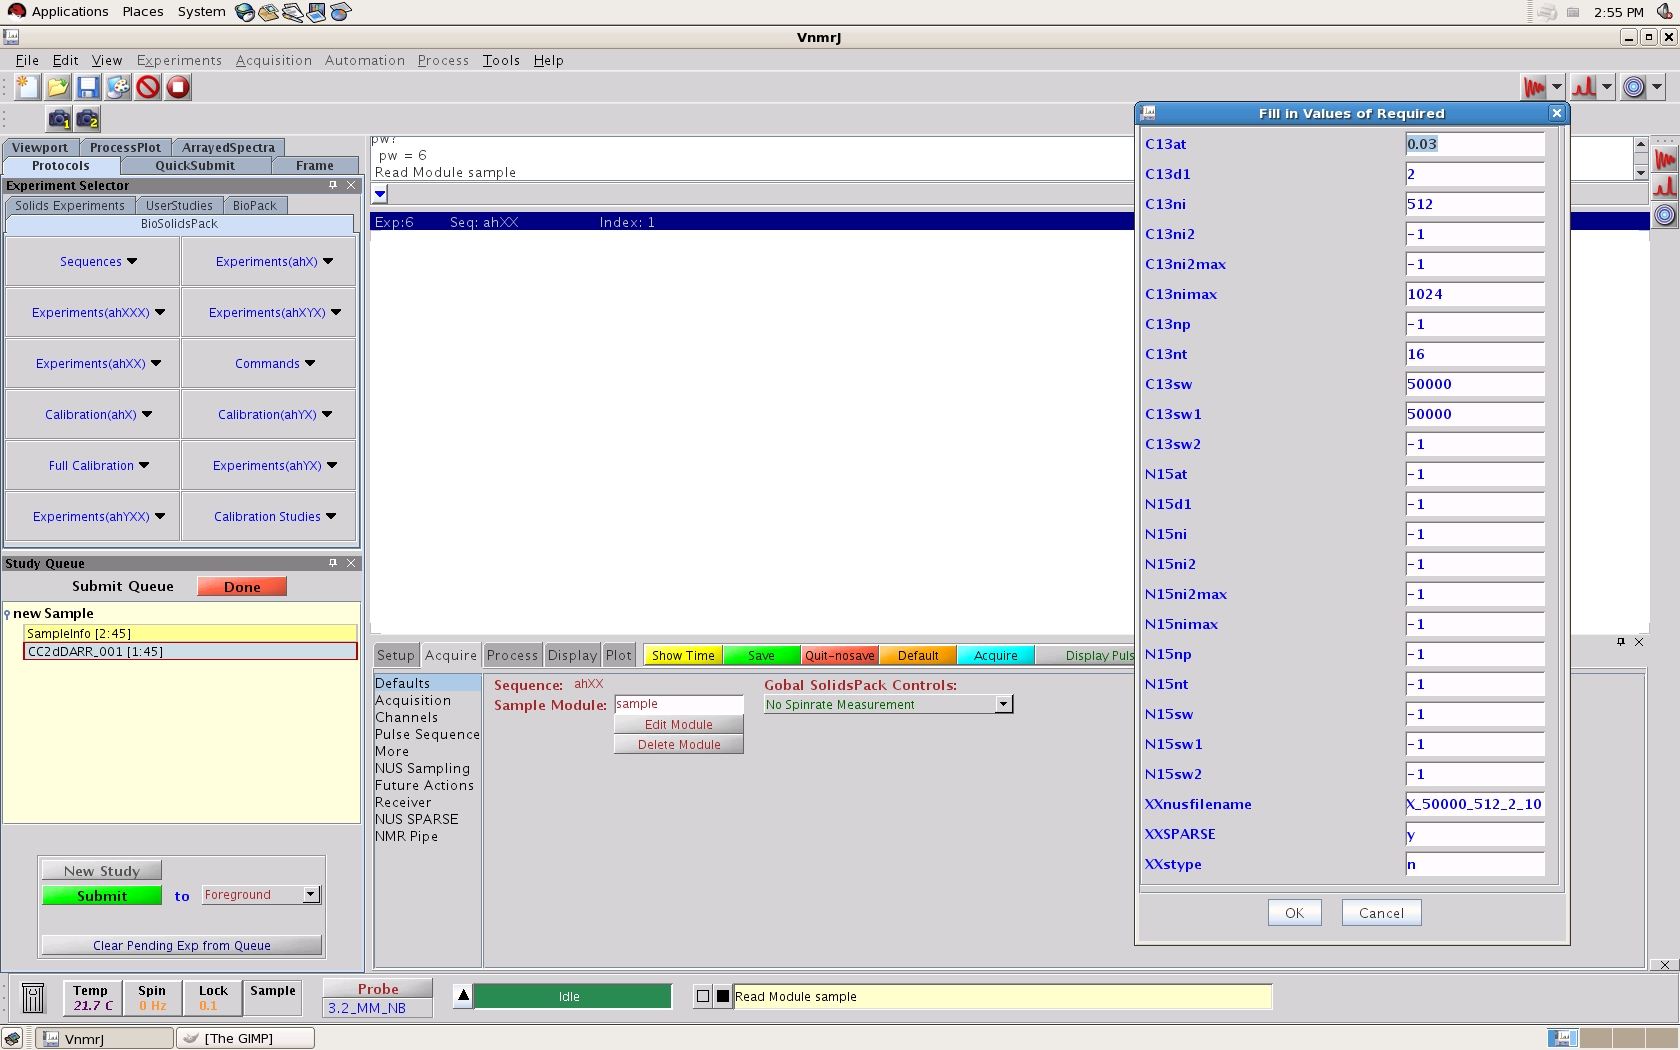Screen dimensions: 1680x1050
Task: Click the camera 1 snapshot icon
Action: pos(59,119)
